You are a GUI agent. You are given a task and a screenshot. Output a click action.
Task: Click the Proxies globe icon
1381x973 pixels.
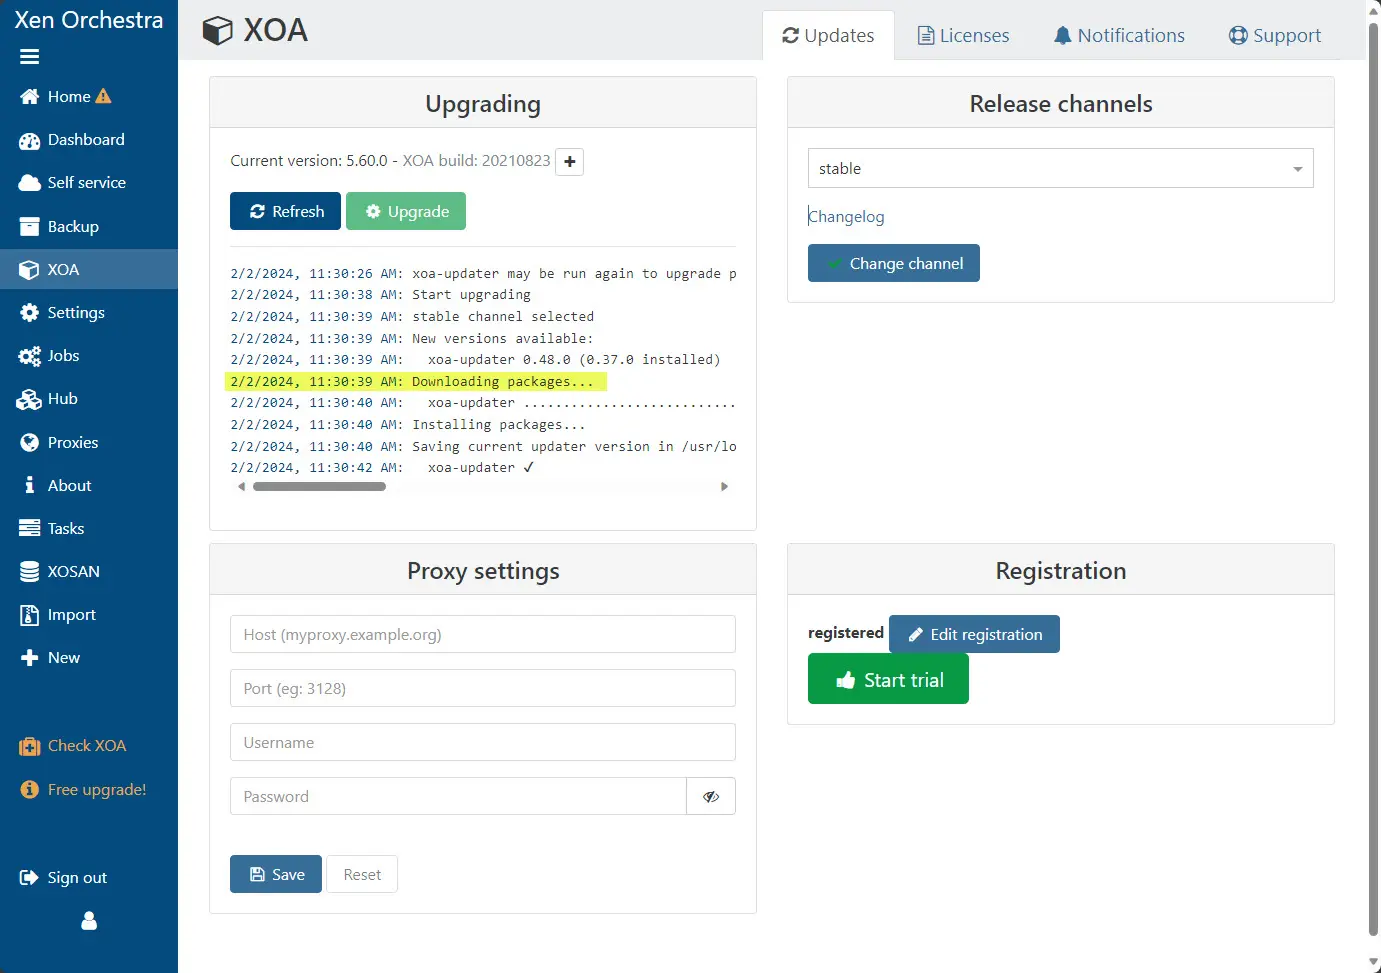tap(30, 443)
